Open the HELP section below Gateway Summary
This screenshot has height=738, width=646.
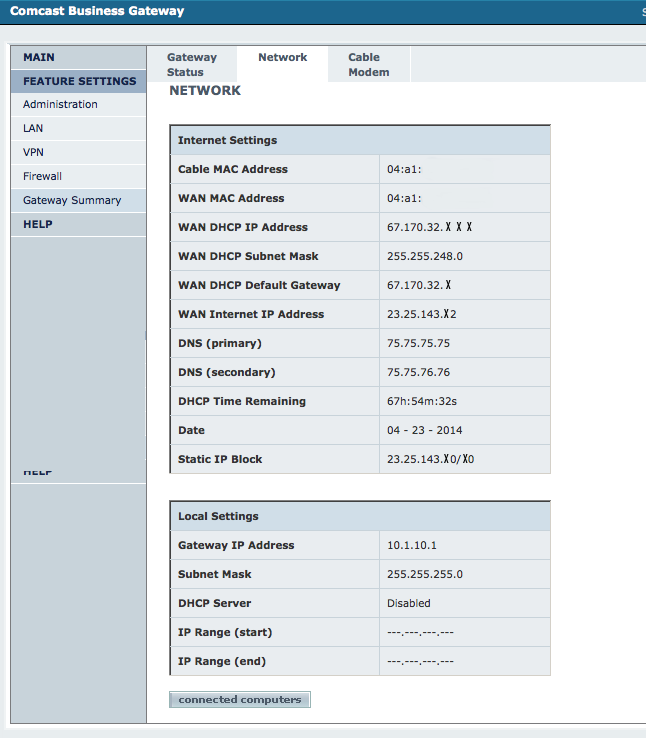(78, 225)
